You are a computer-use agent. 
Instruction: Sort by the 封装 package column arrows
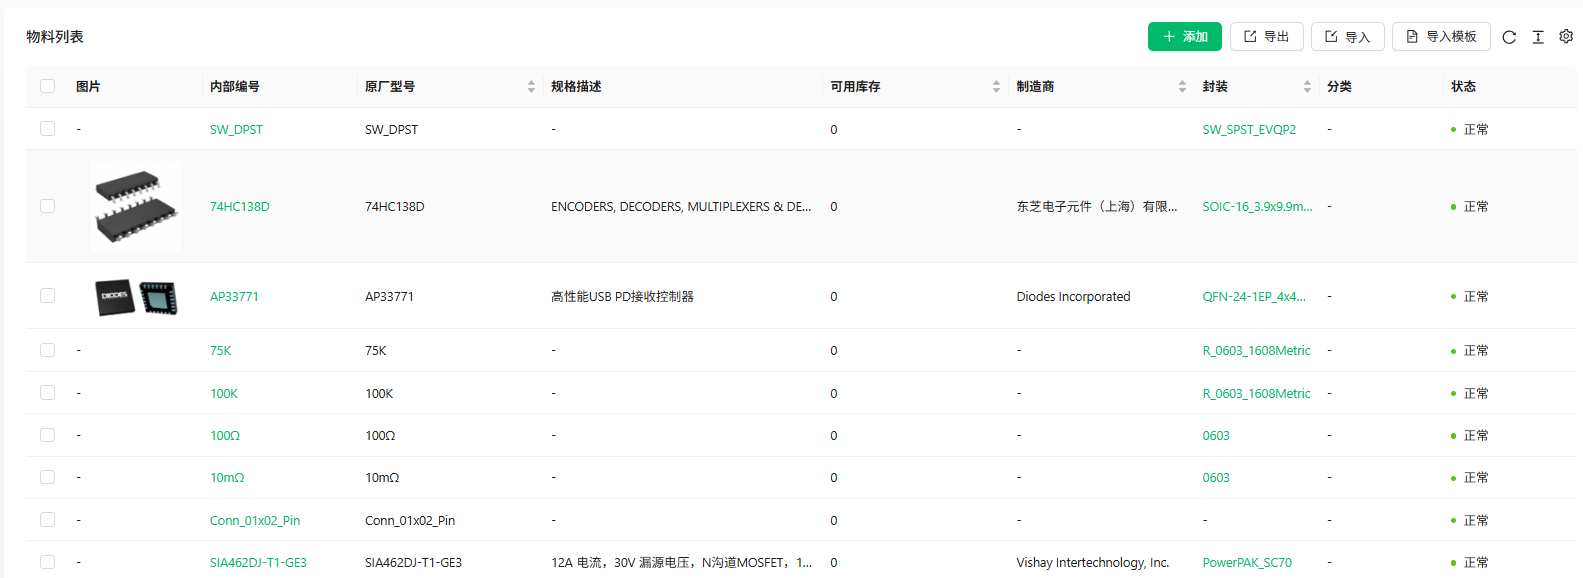1307,87
